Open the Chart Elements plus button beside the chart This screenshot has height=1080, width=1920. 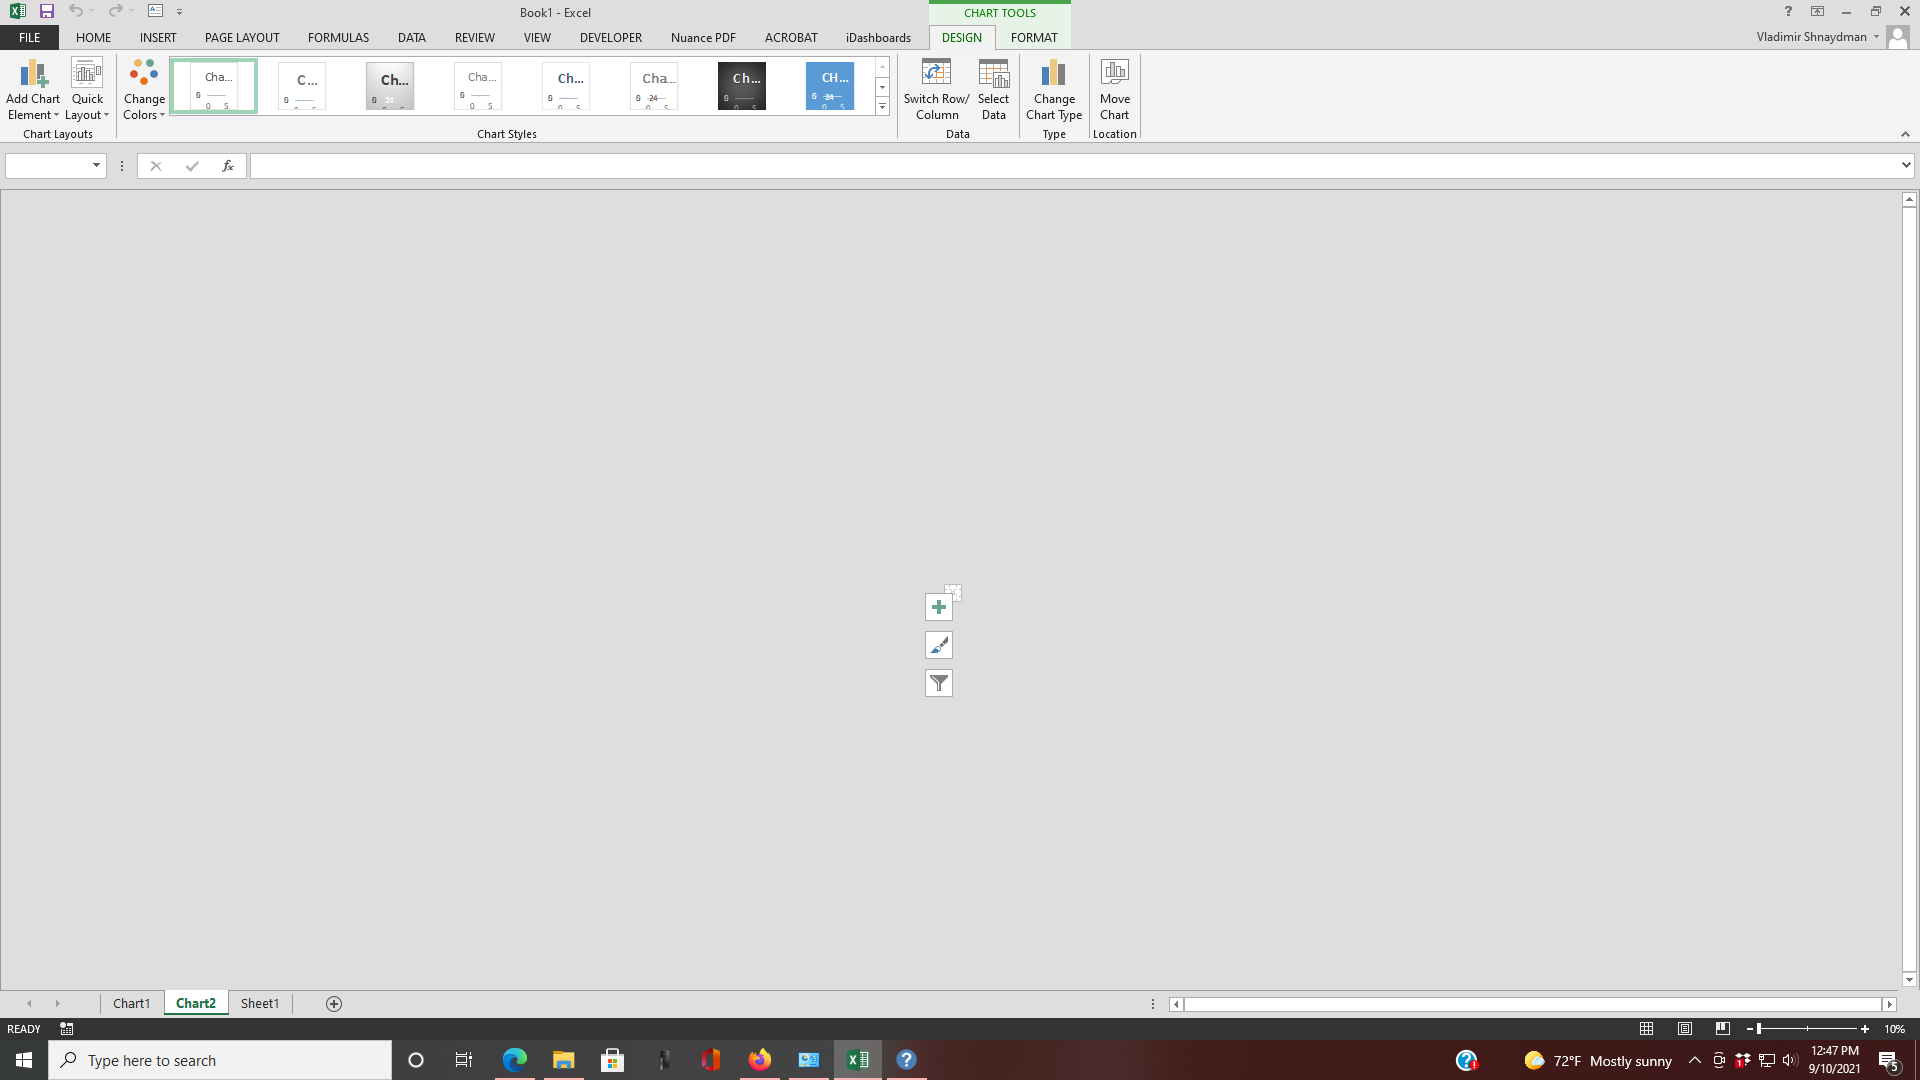click(938, 606)
